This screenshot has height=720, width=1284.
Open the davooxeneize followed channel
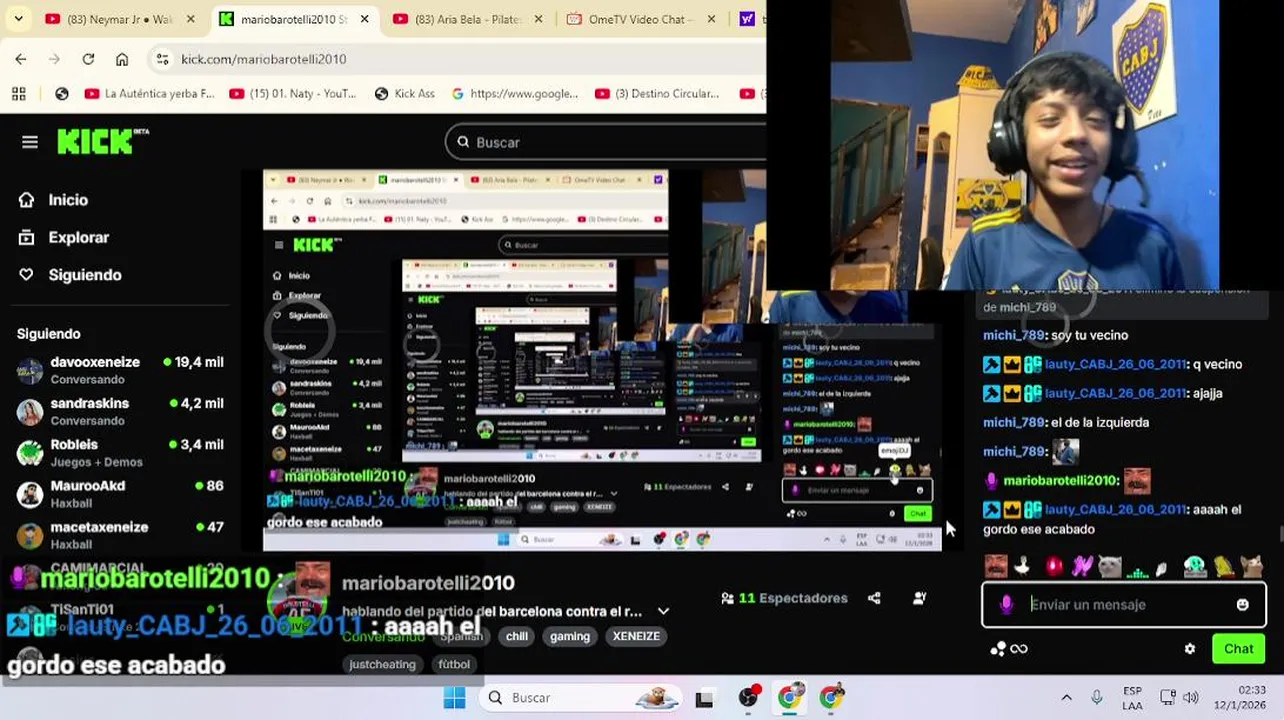coord(120,370)
